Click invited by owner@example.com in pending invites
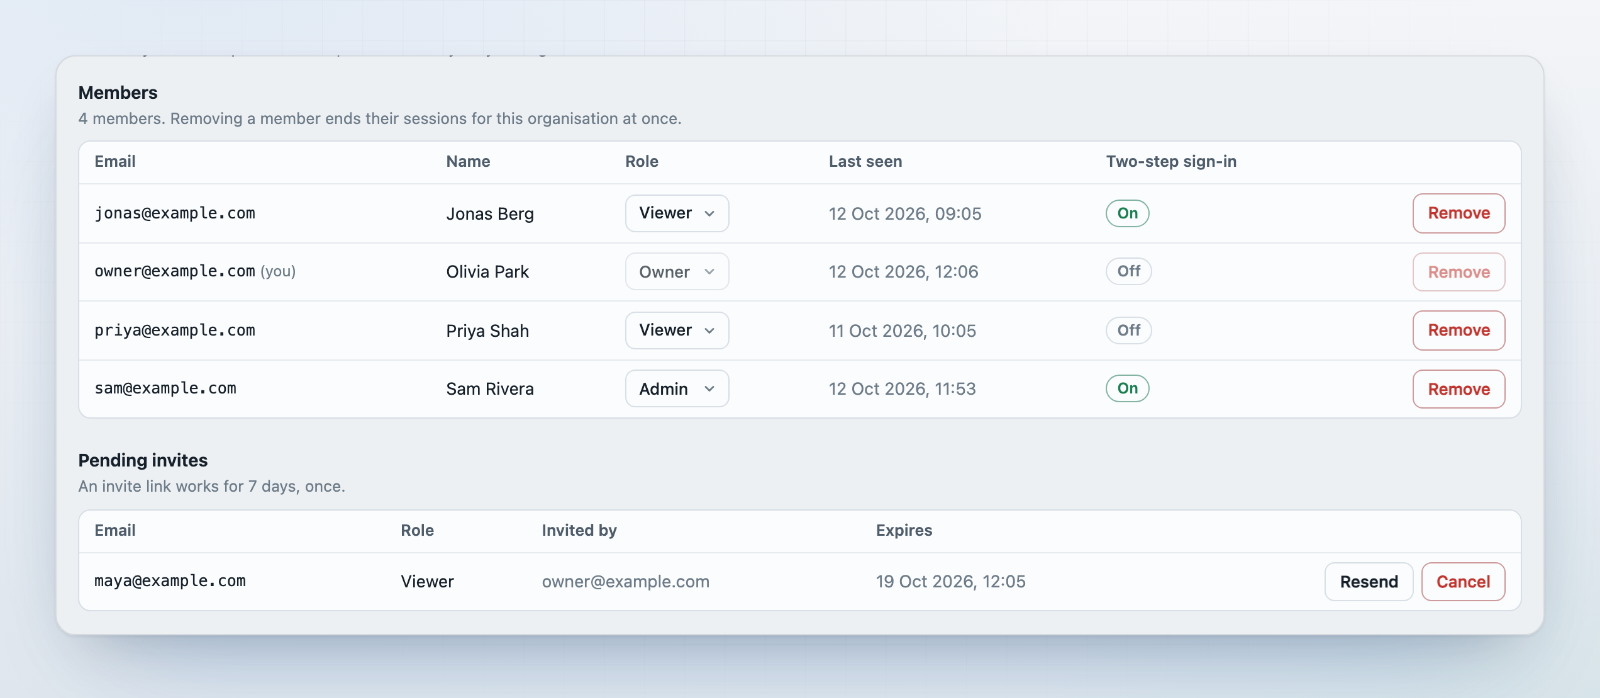Viewport: 1600px width, 698px height. pos(626,582)
